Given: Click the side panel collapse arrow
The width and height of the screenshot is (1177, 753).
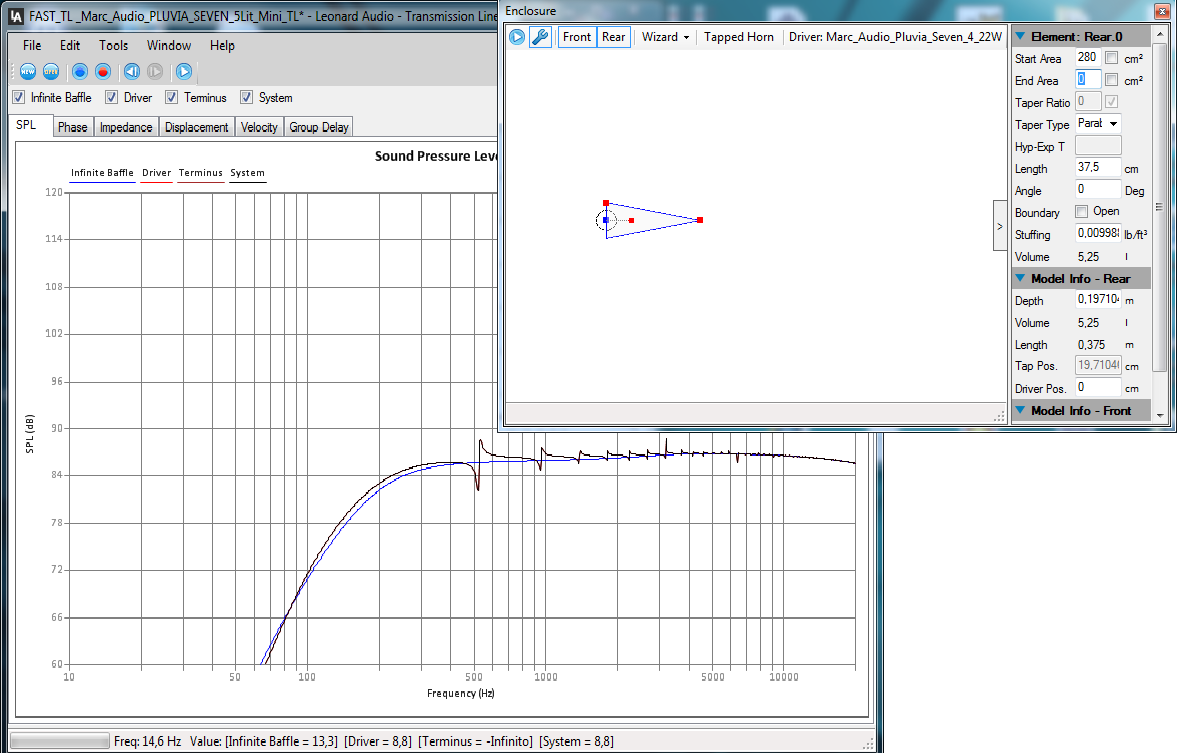Looking at the screenshot, I should tap(1000, 226).
